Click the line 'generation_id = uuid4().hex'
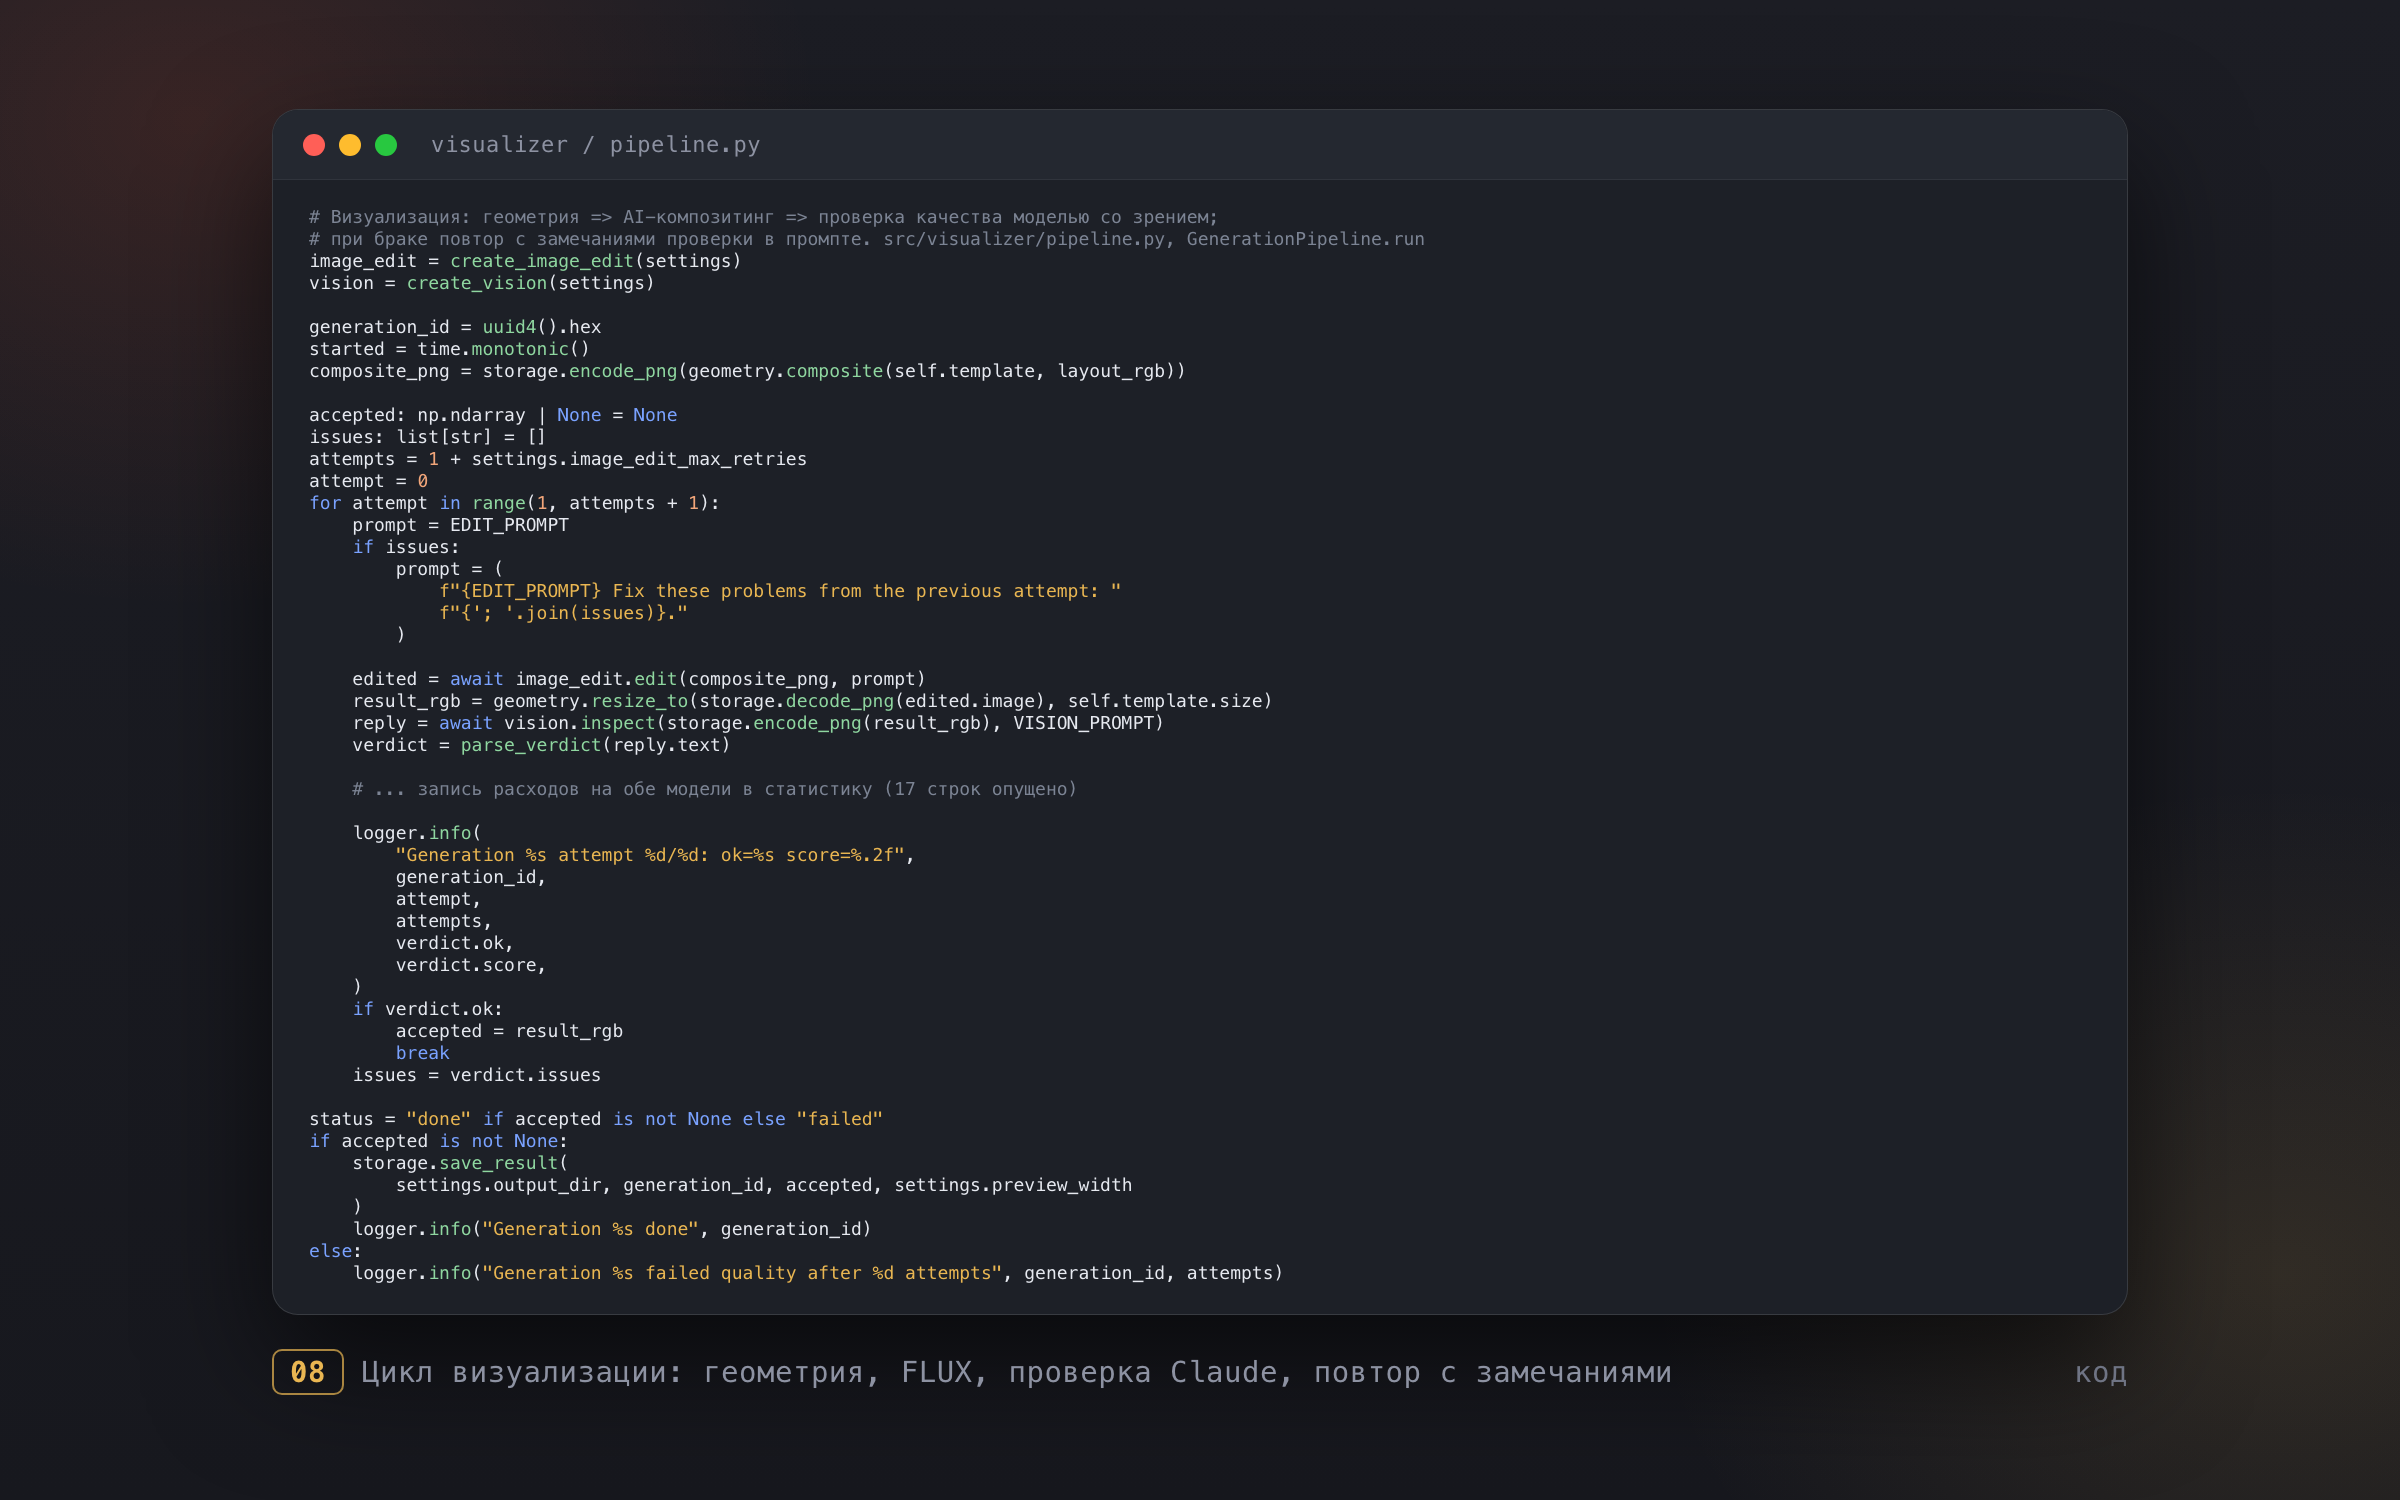 [455, 327]
